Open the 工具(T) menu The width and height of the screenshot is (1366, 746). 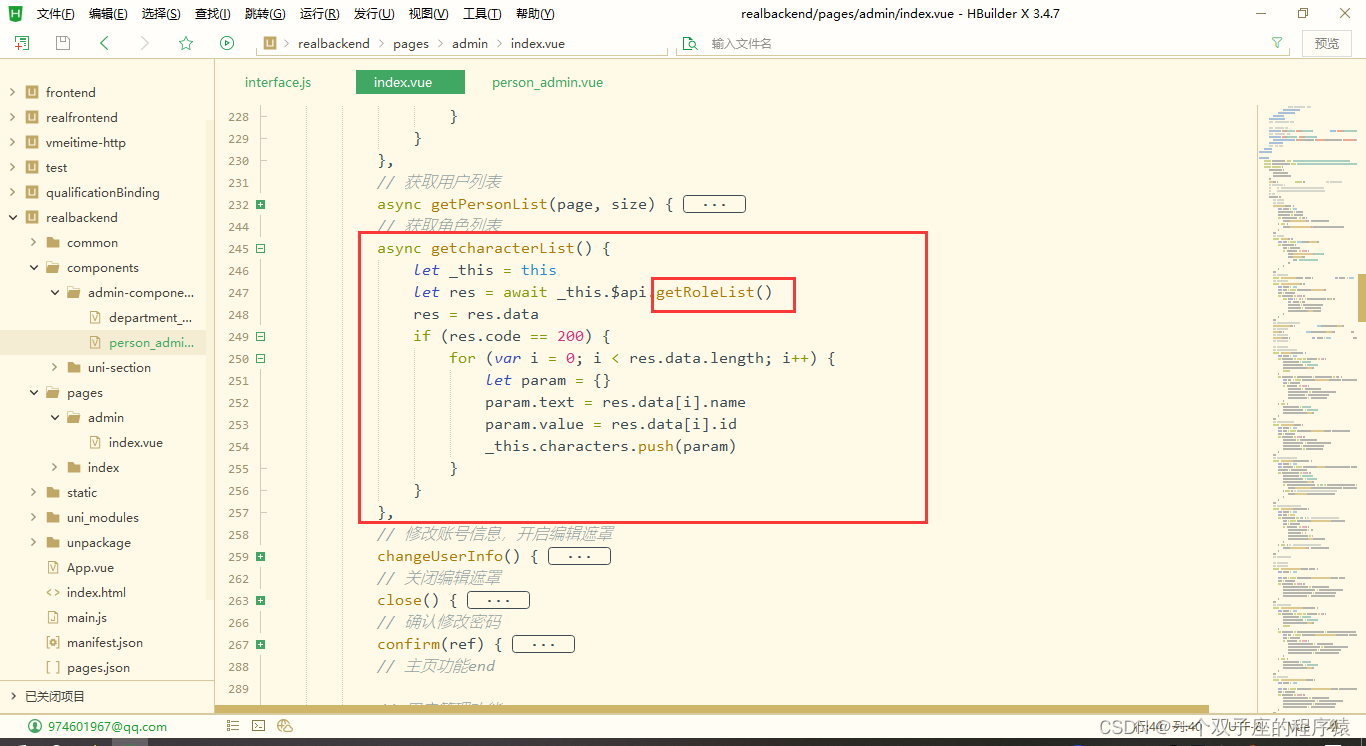point(482,14)
